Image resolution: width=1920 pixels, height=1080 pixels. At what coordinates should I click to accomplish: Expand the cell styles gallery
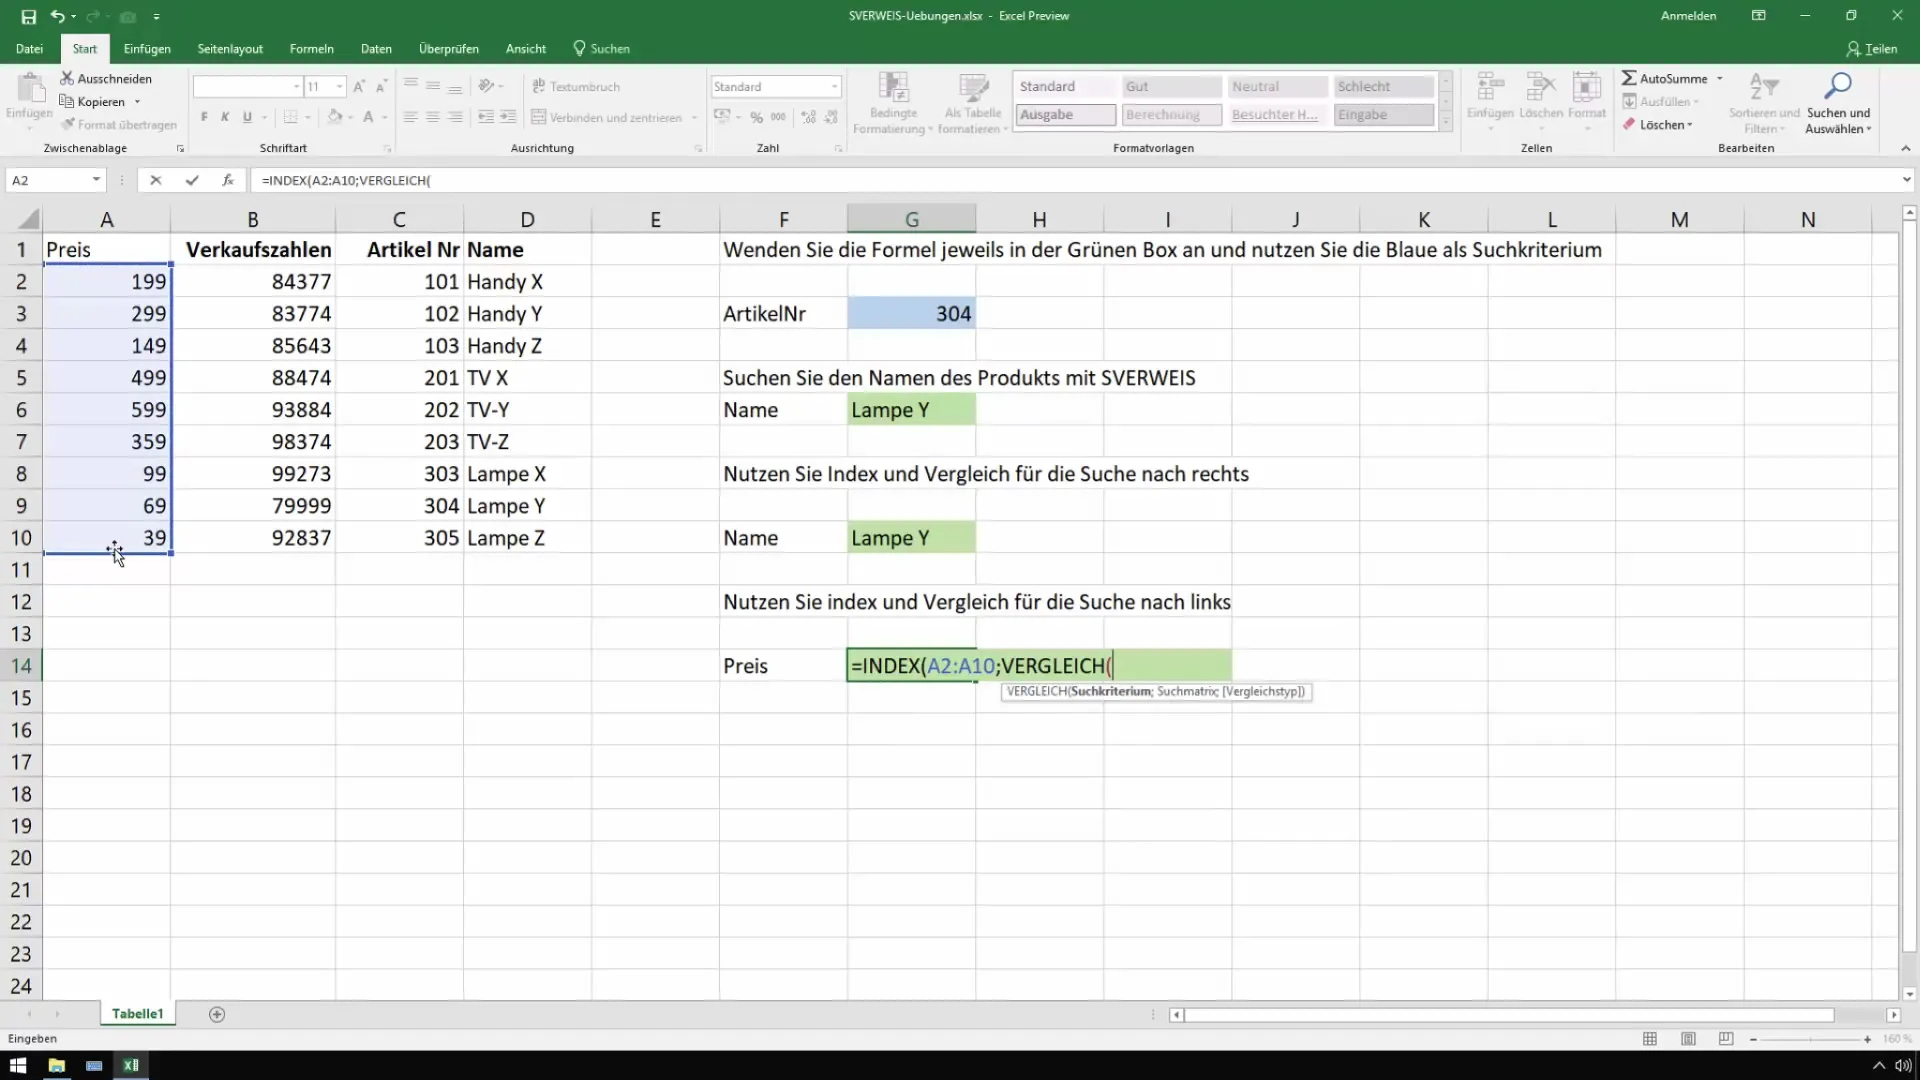coord(1446,122)
